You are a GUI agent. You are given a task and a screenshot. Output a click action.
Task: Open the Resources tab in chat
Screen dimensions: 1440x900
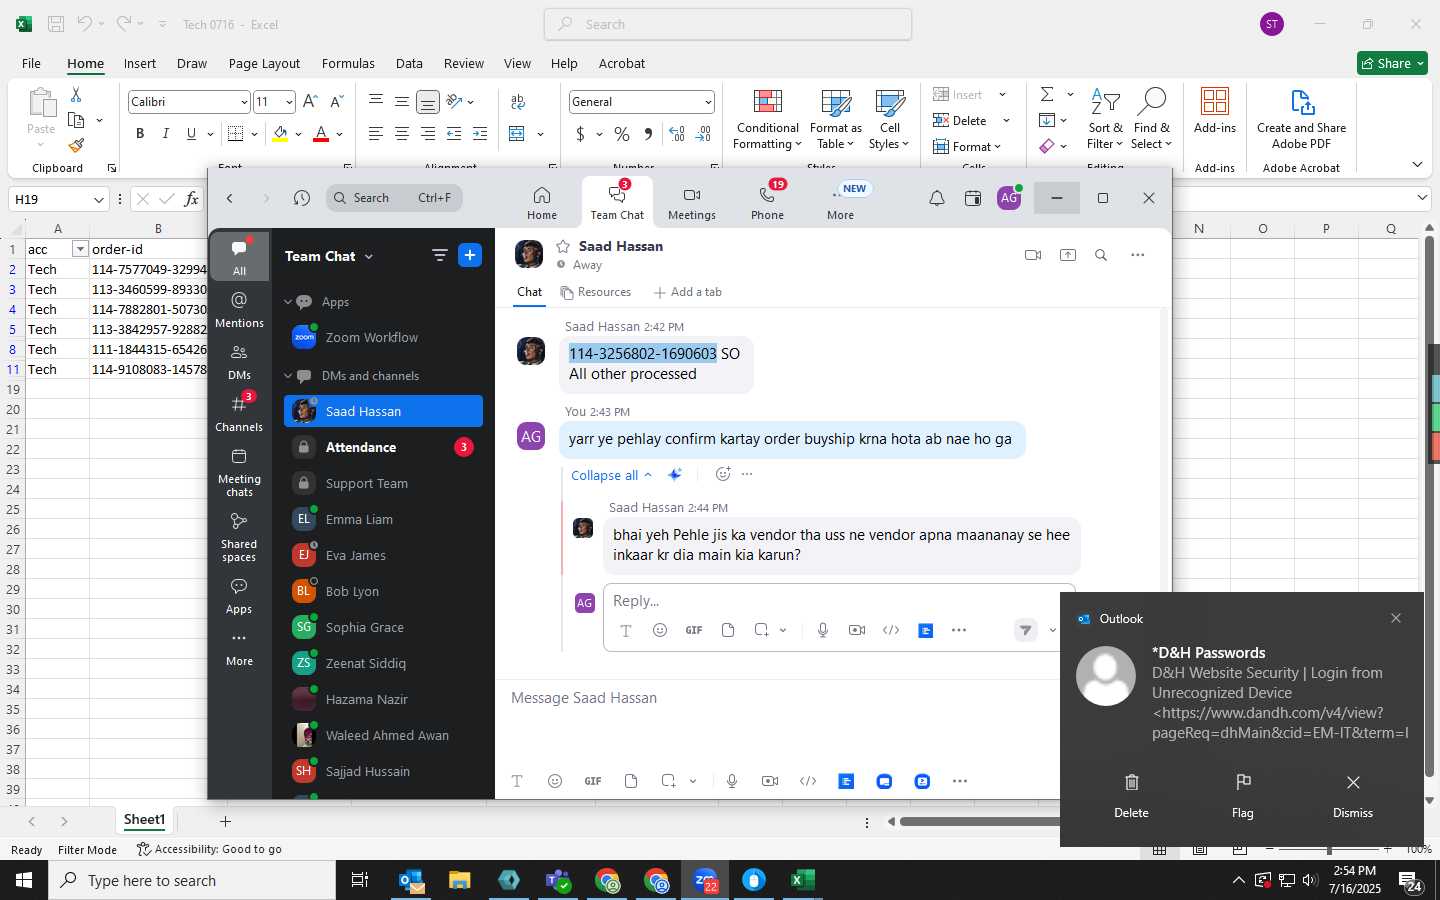pos(596,292)
